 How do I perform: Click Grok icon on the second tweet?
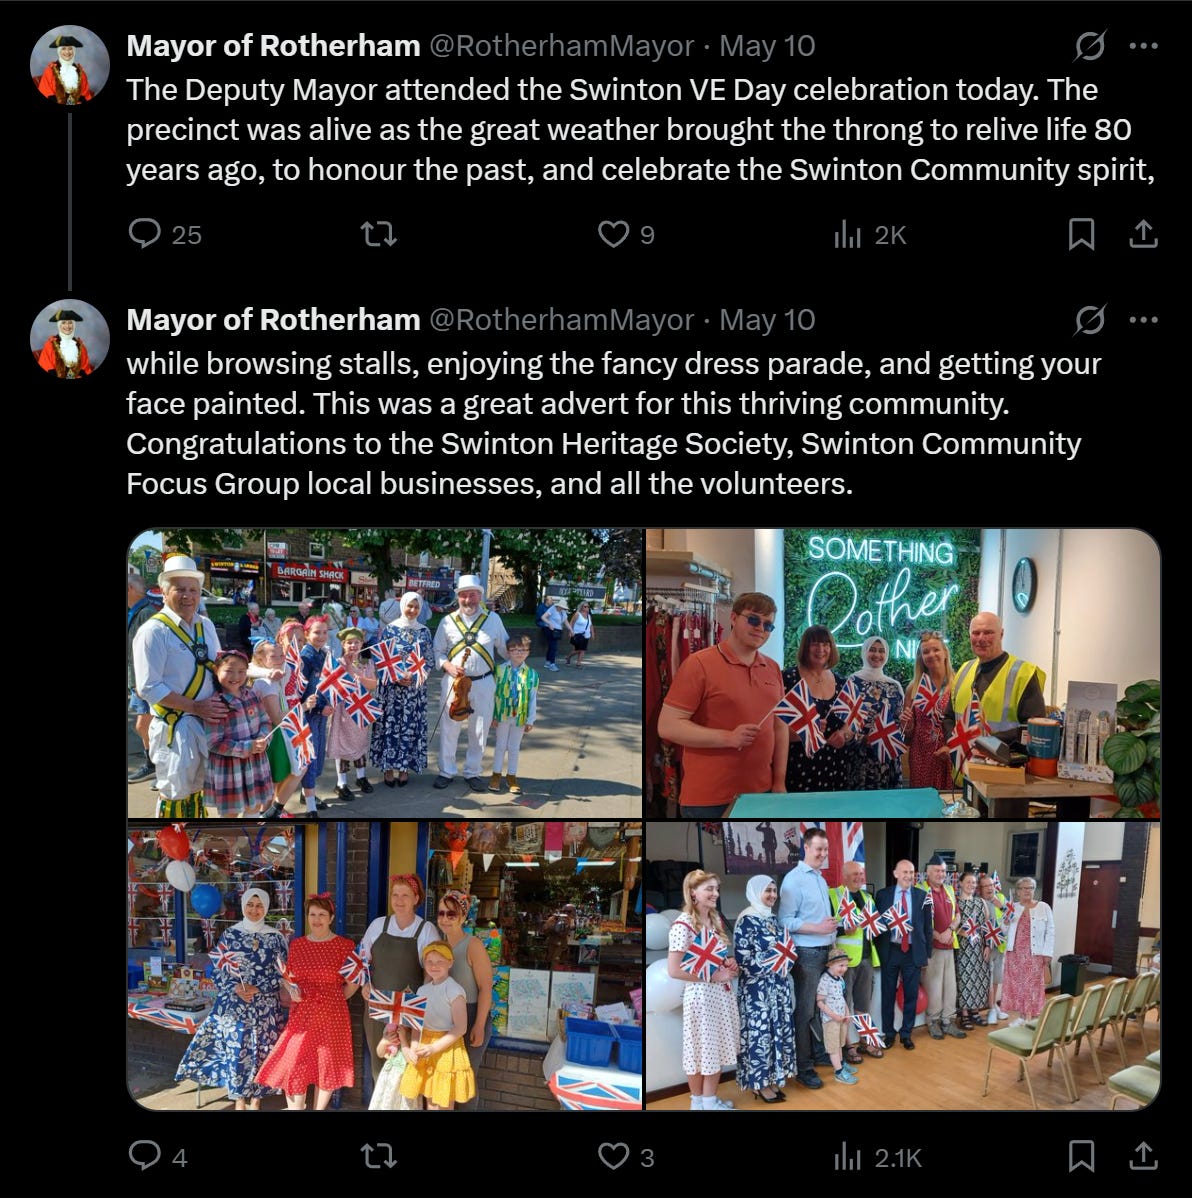[1090, 319]
